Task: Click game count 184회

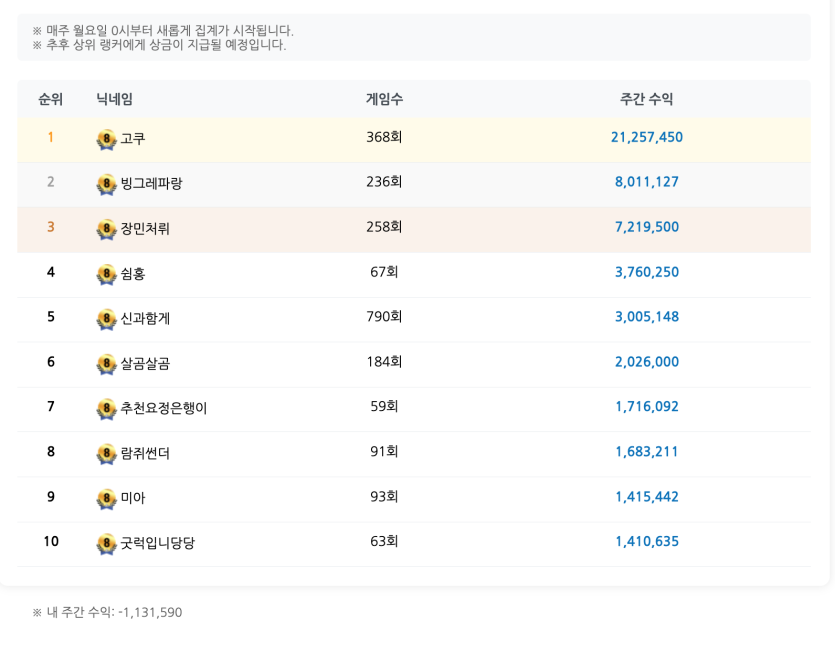Action: point(384,362)
